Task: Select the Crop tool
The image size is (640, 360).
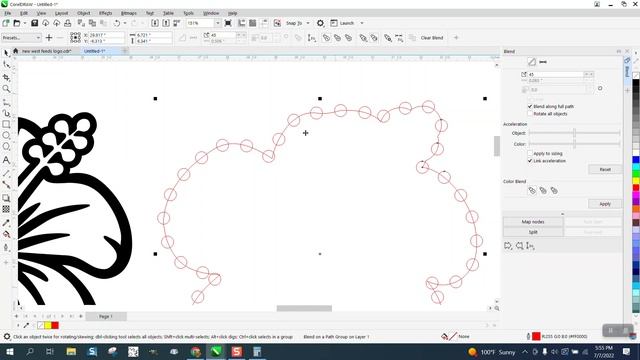Action: pos(6,77)
